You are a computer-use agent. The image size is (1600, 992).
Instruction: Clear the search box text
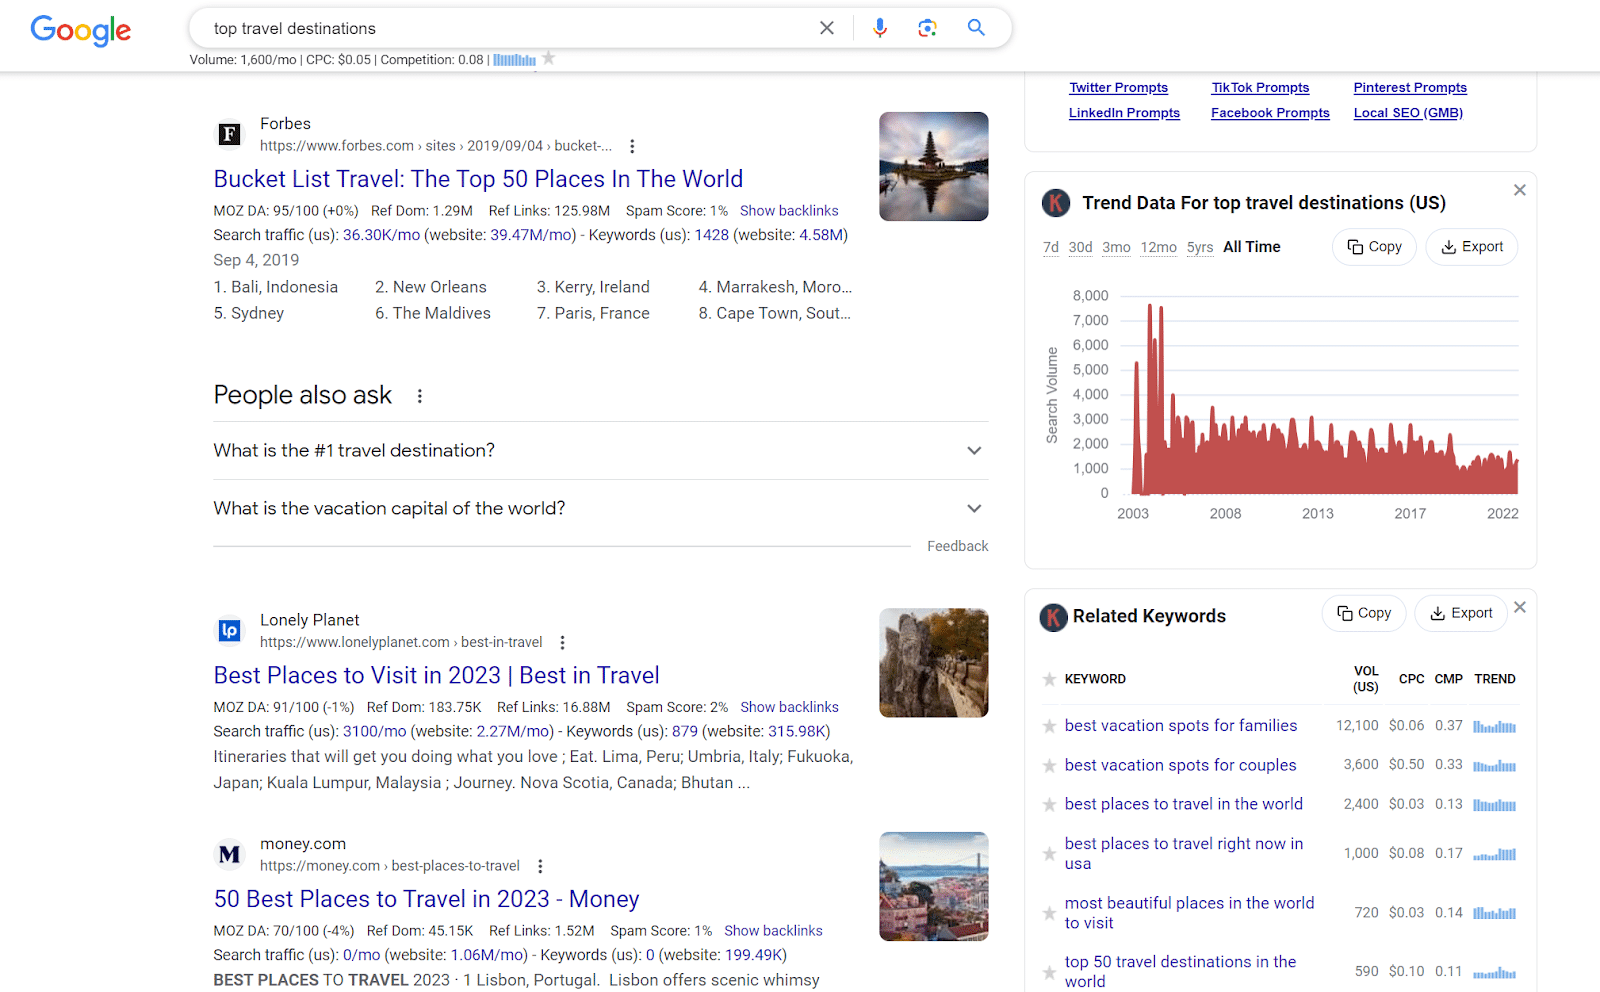click(x=827, y=28)
